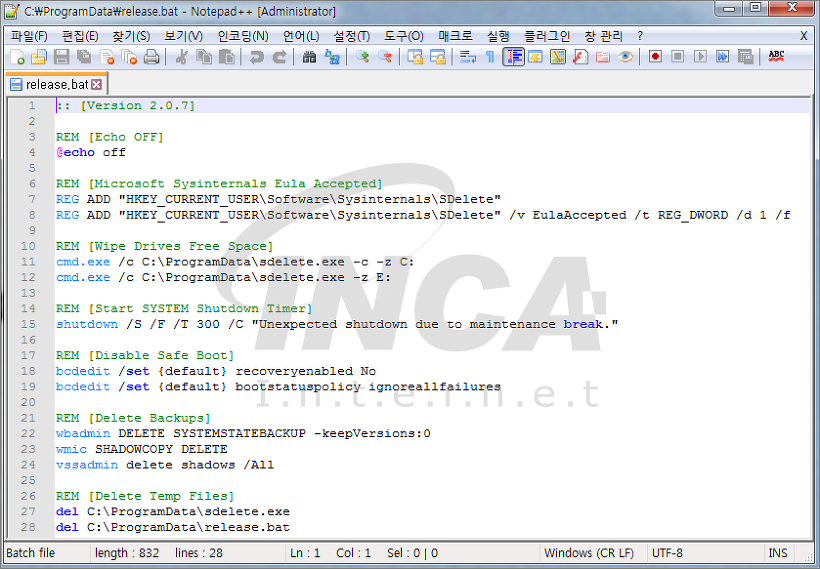This screenshot has width=820, height=569.
Task: Paste from clipboard toolbar icon
Action: point(226,56)
